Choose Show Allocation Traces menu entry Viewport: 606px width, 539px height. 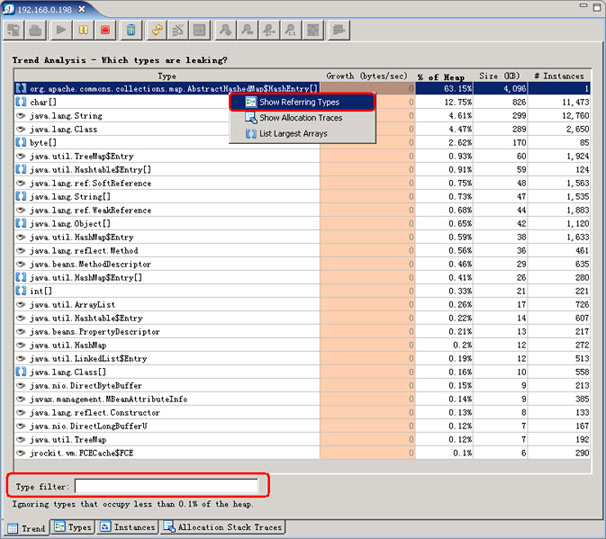pyautogui.click(x=302, y=118)
